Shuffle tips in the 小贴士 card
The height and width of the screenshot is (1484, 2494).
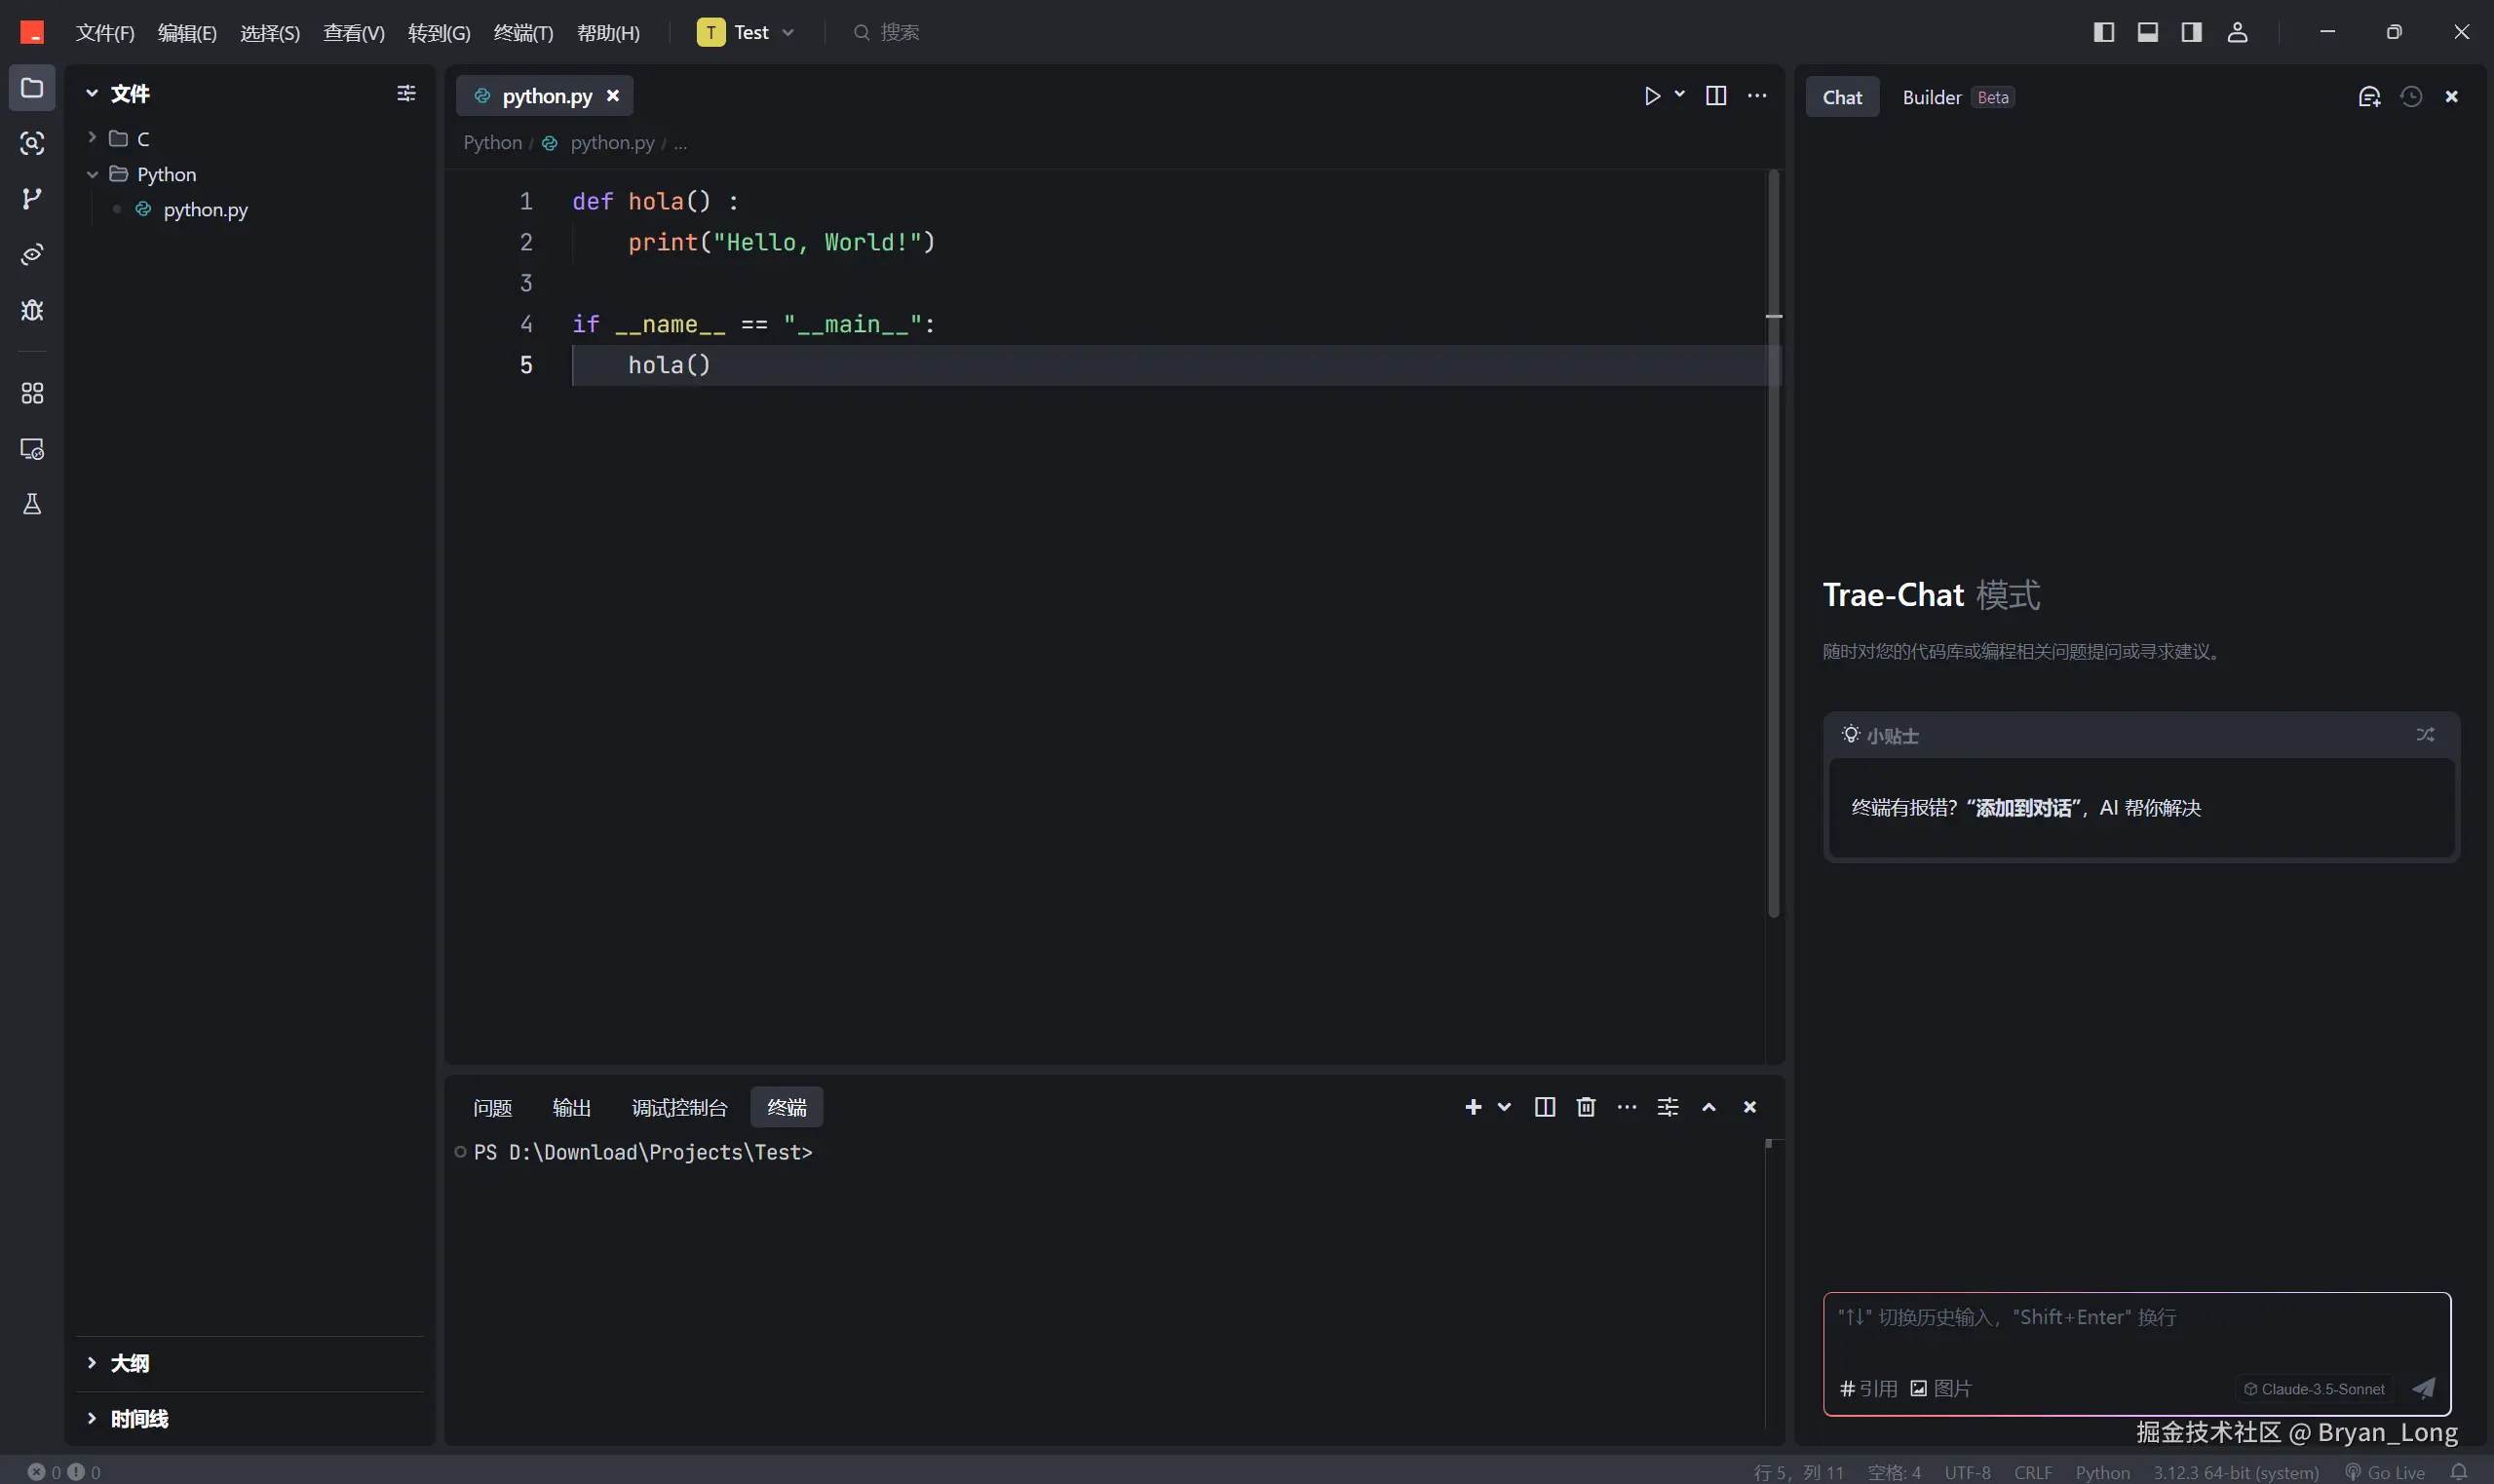tap(2425, 735)
